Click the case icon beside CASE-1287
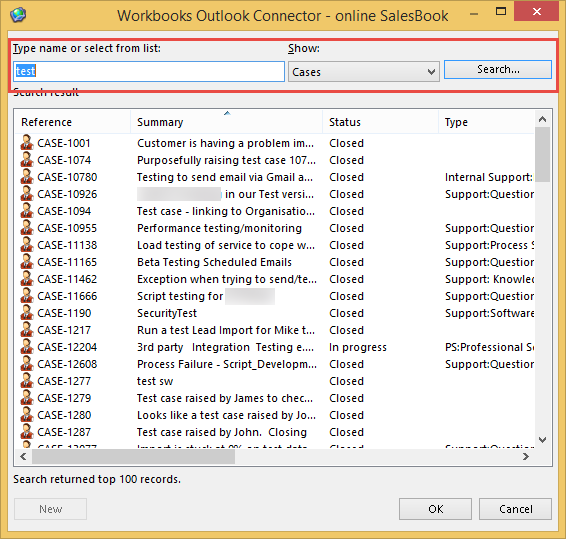Screen dimensions: 566x539 [x=27, y=431]
